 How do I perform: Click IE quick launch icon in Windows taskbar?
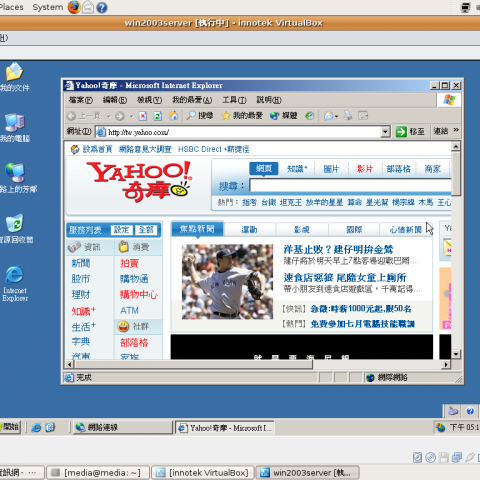coord(36,427)
